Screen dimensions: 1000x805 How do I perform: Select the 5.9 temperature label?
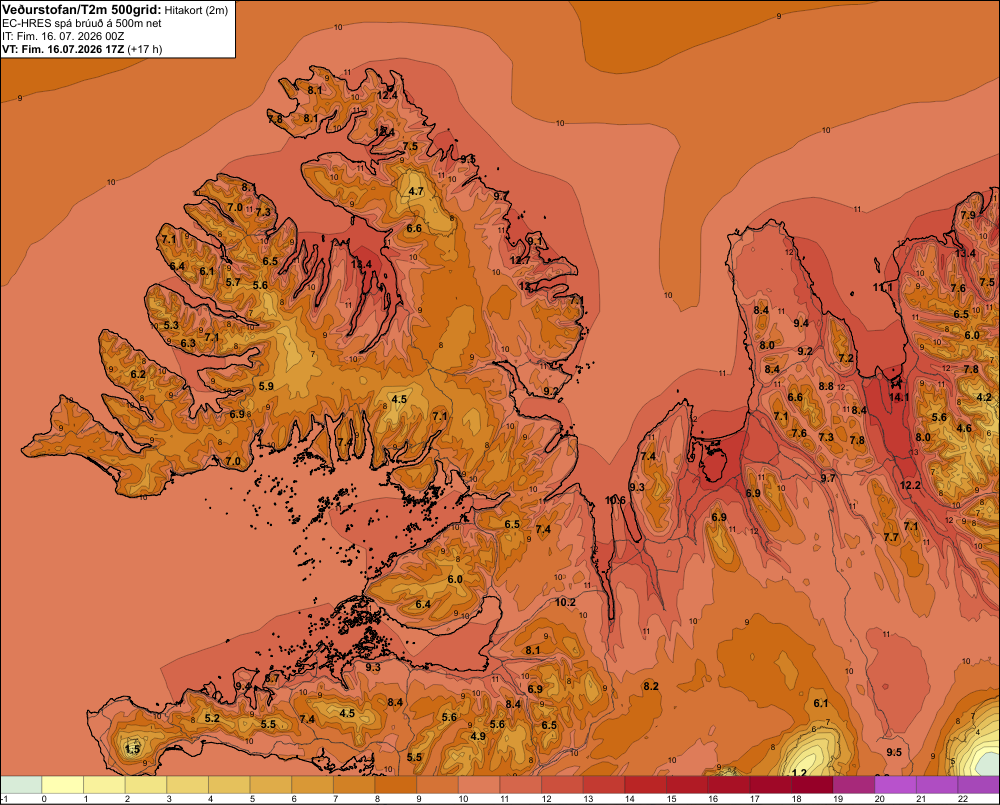point(266,386)
